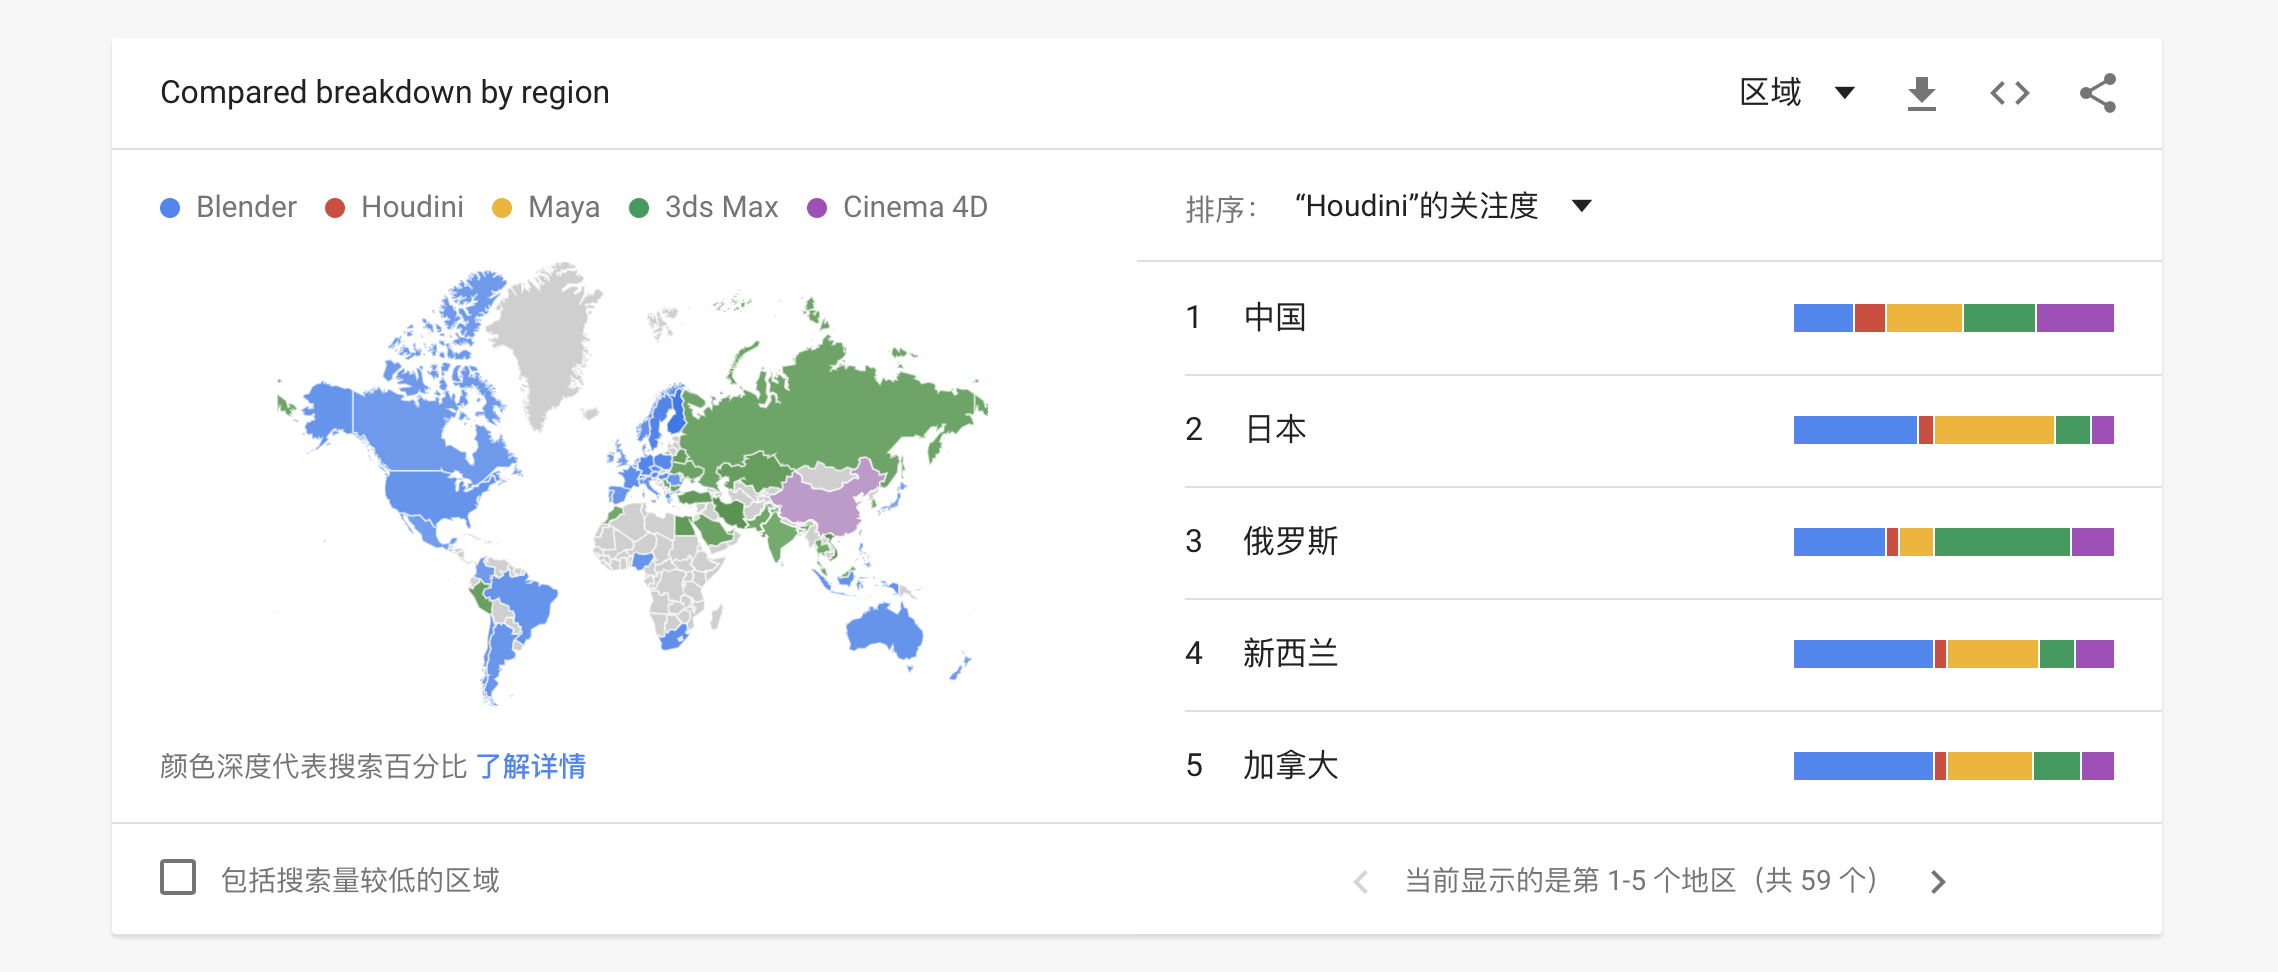Click the Maya legend yellow dot
Viewport: 2278px width, 972px height.
click(x=502, y=208)
